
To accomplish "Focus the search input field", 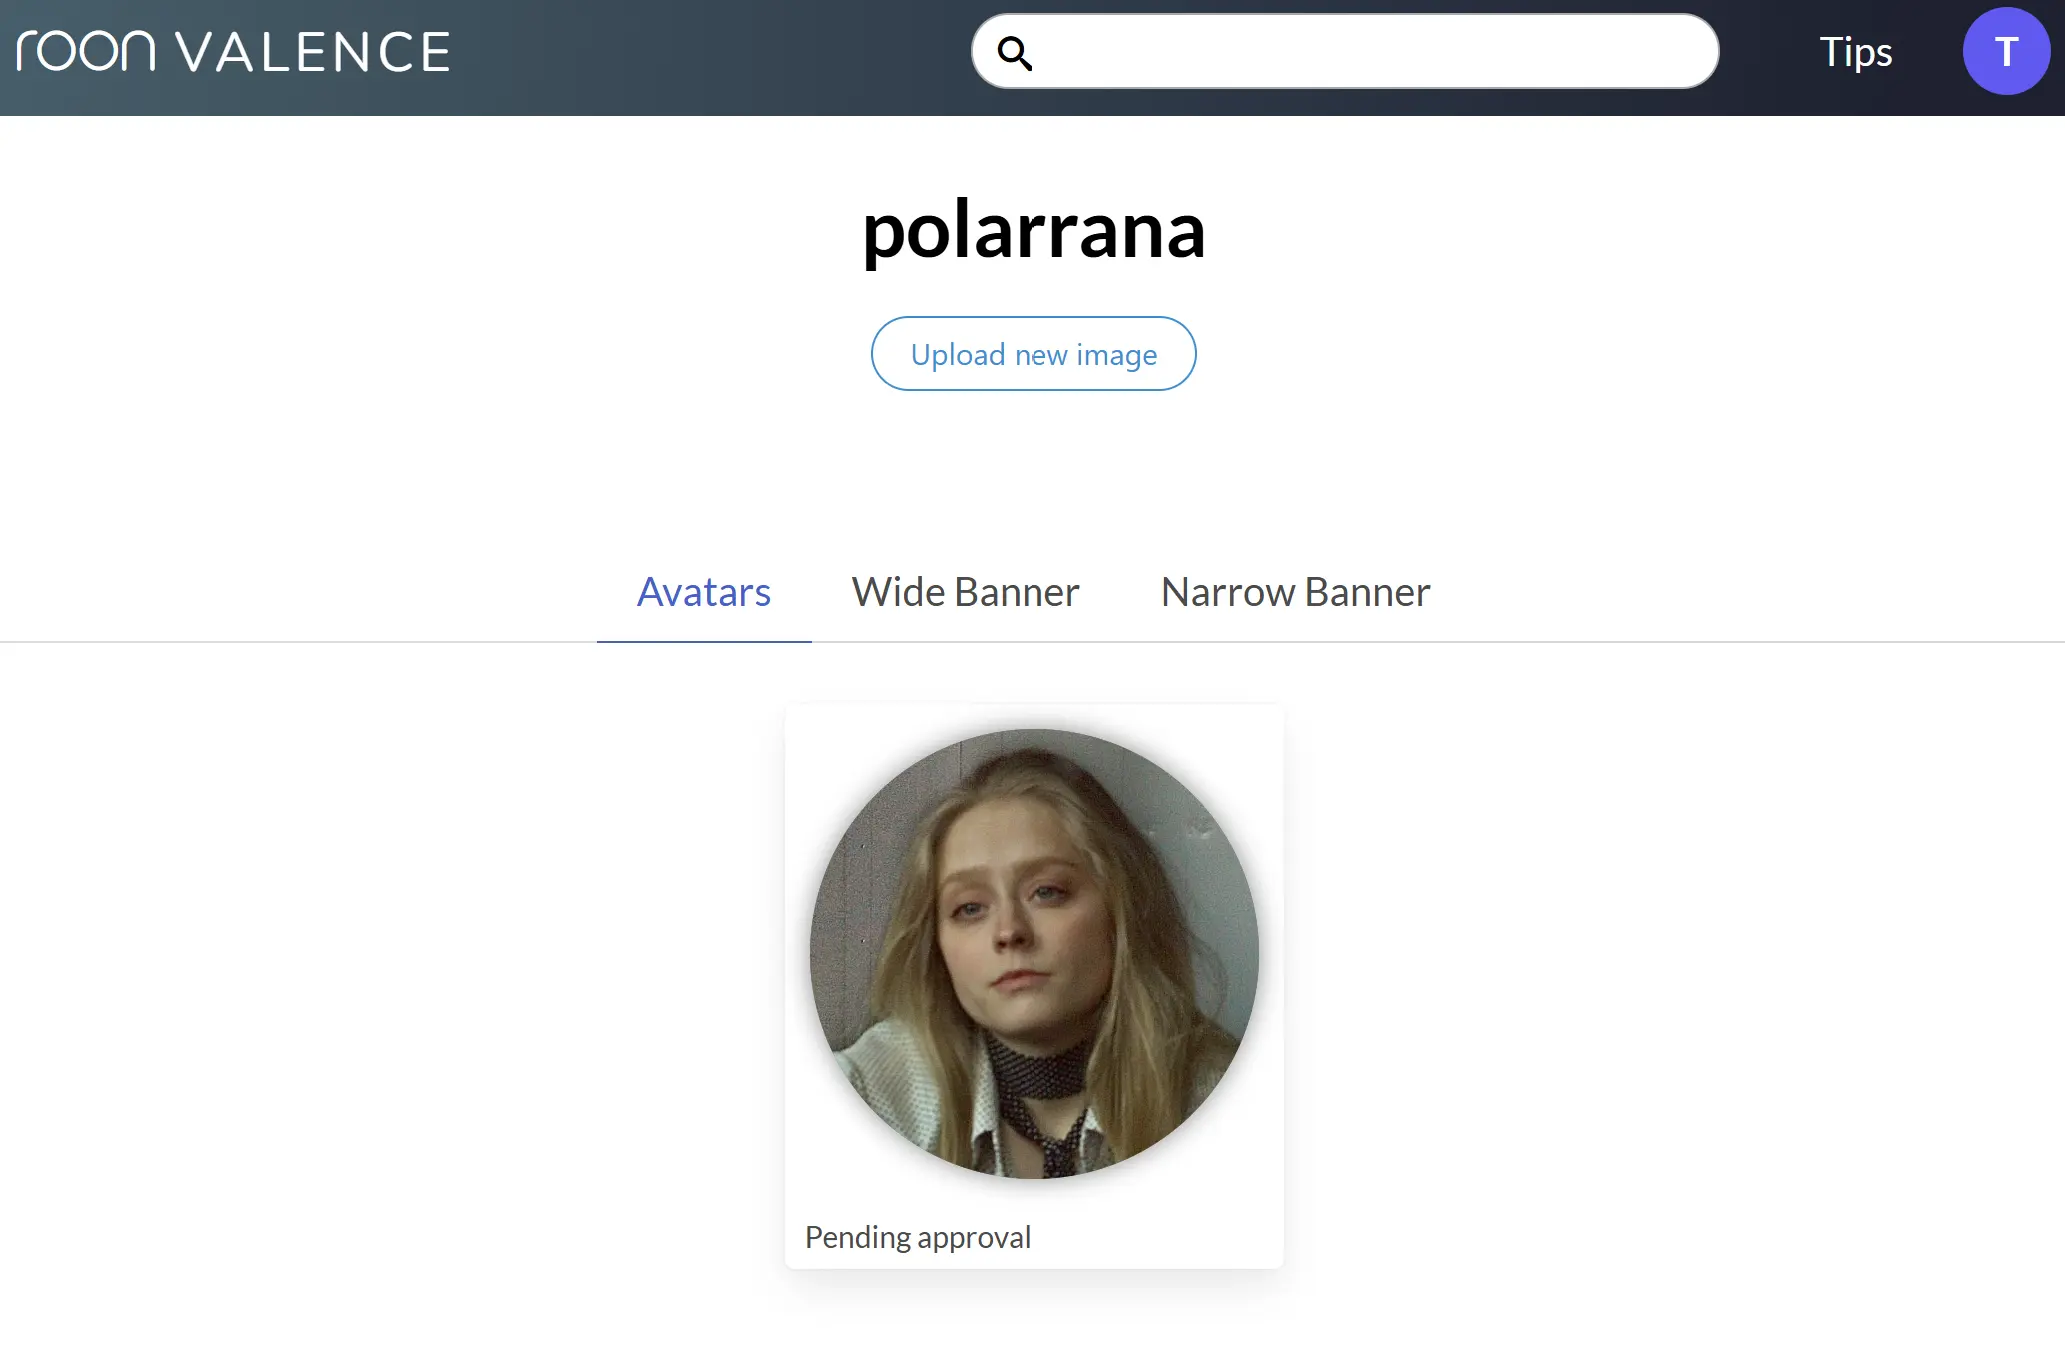I will pos(1370,52).
